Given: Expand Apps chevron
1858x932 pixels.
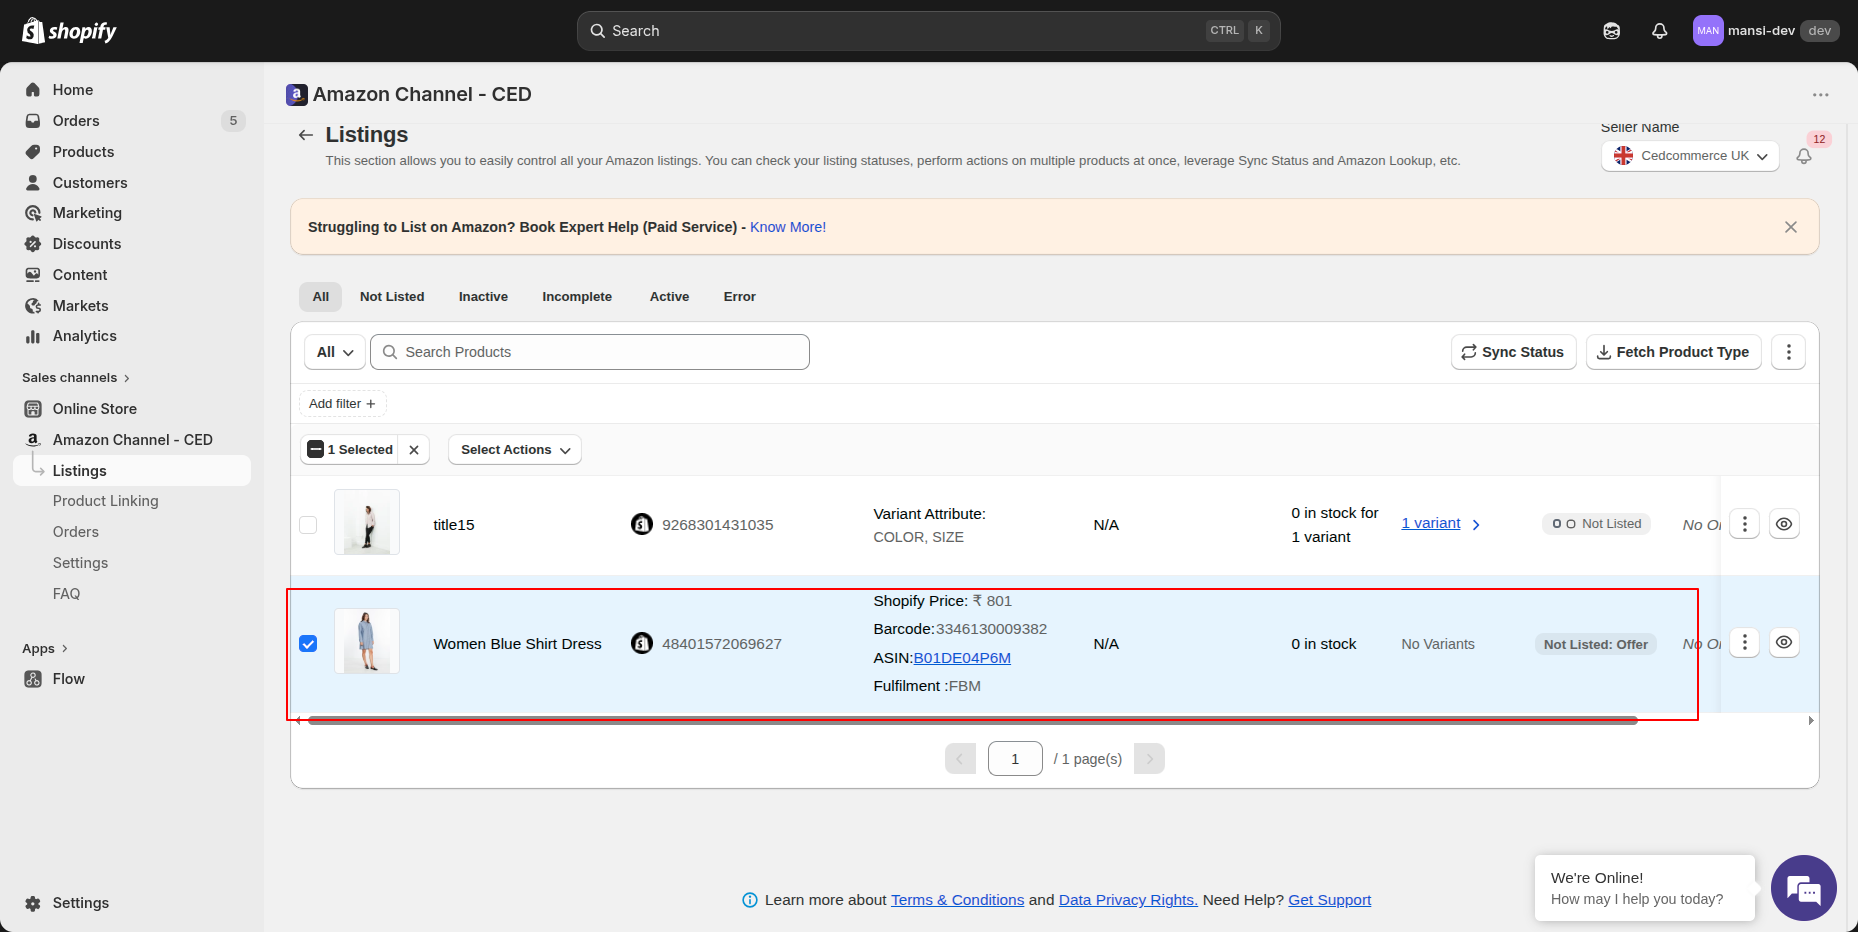Looking at the screenshot, I should pos(65,649).
